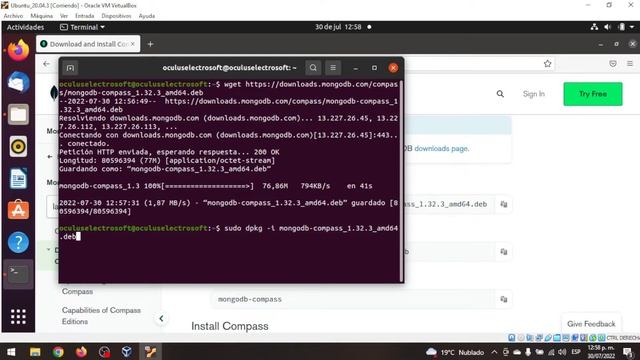Select the Download and Install Compass tab

(88, 44)
